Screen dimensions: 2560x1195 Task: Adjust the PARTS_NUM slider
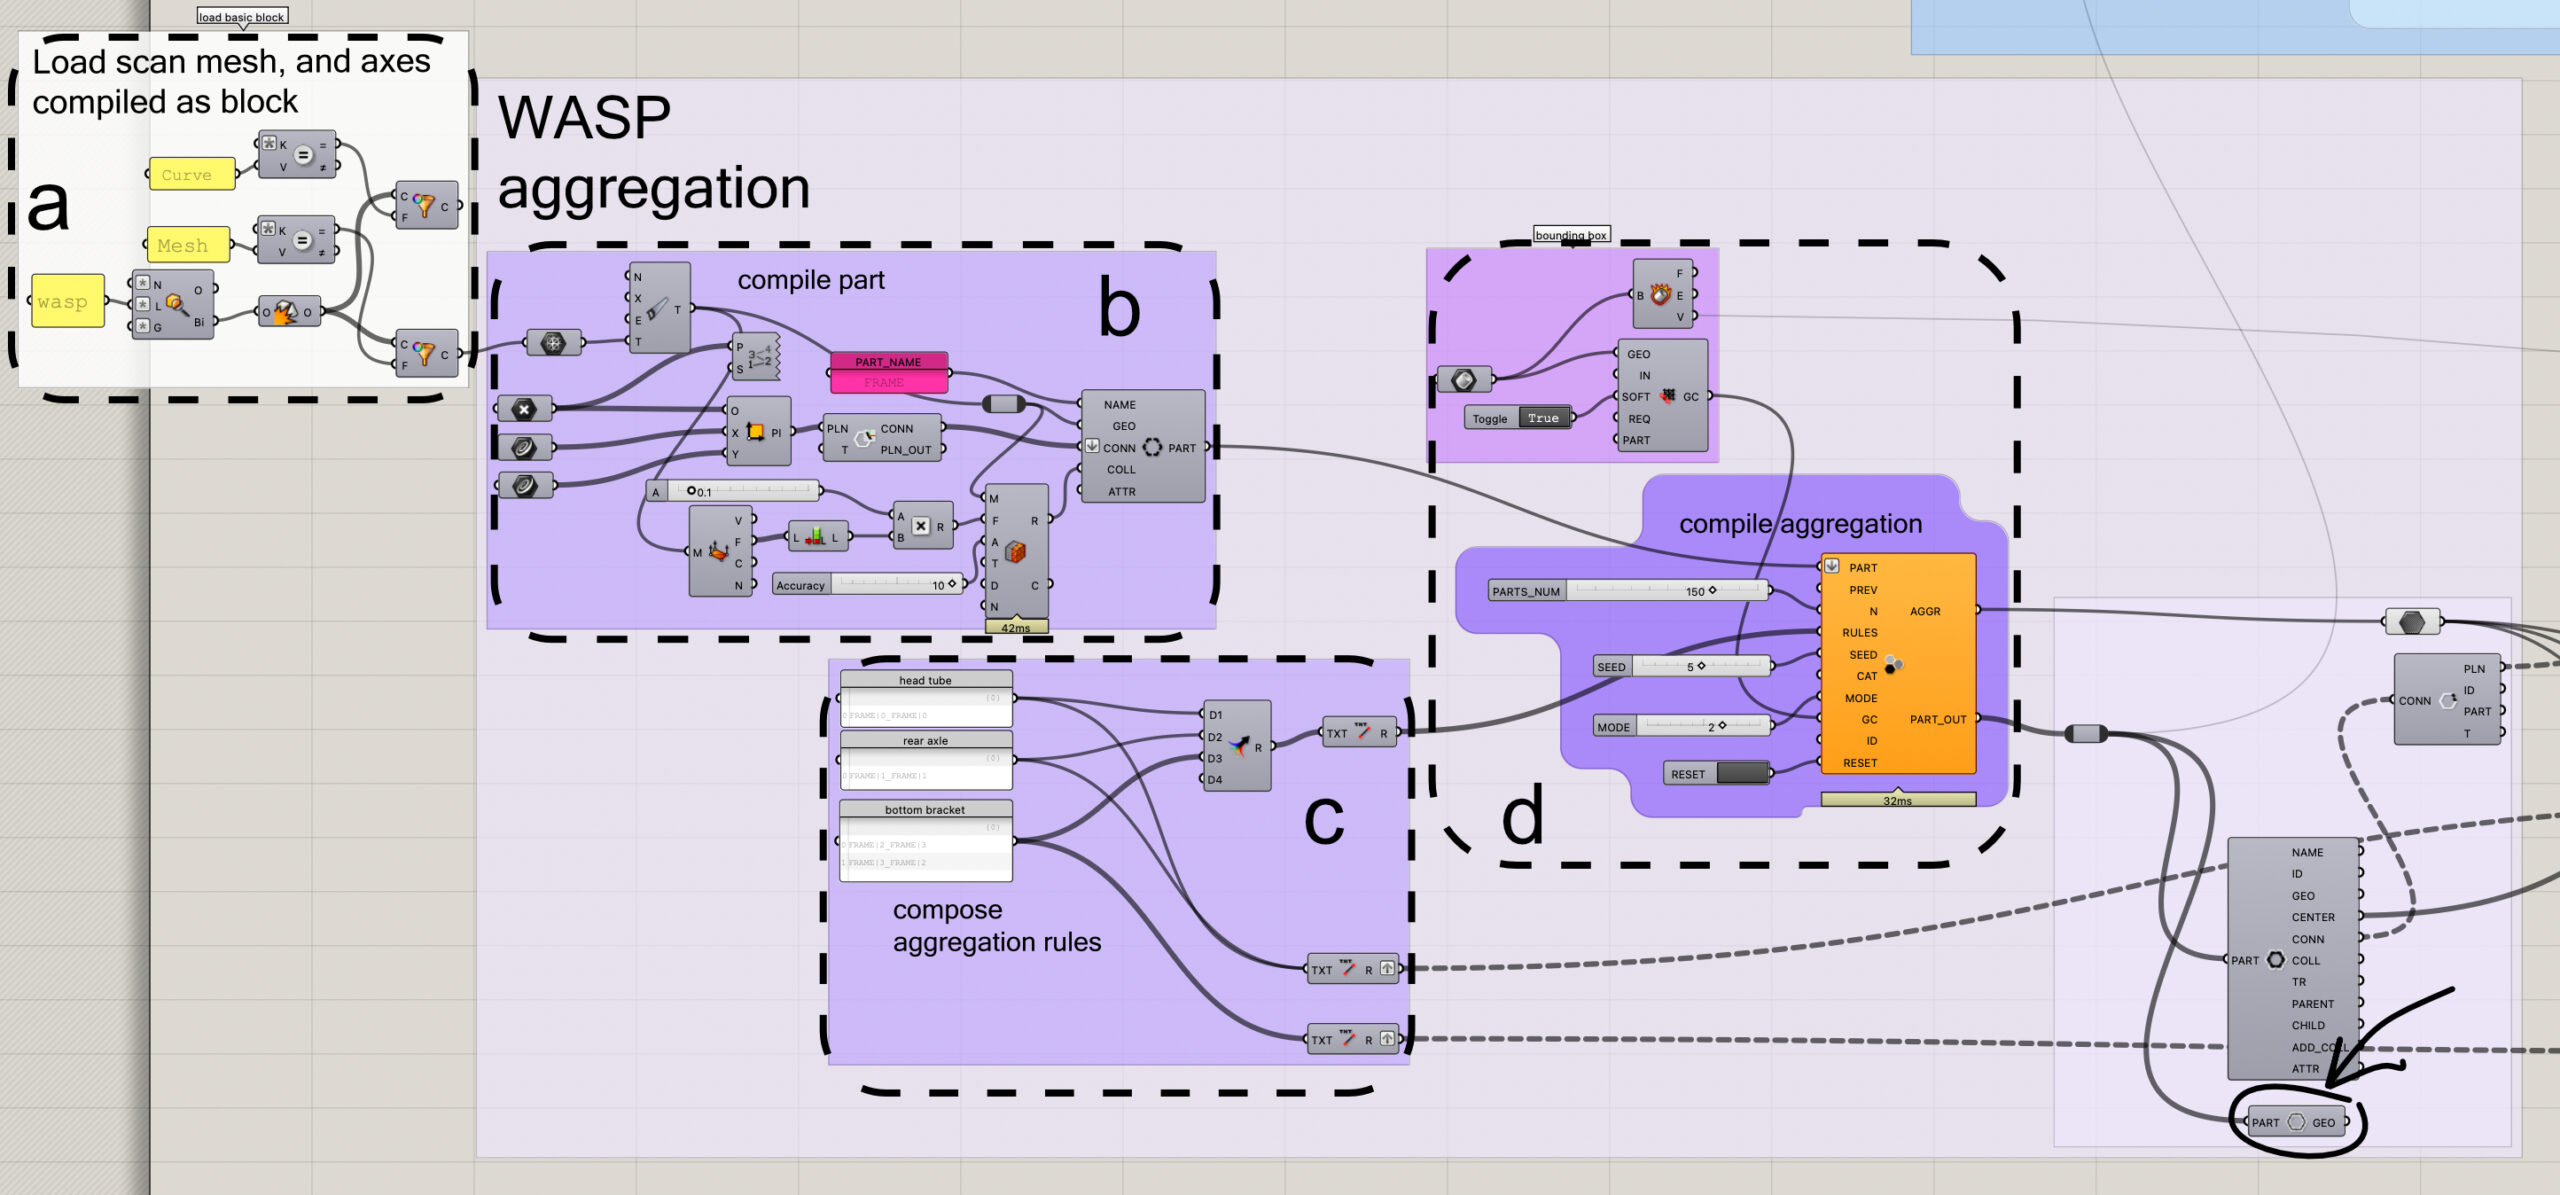[1628, 591]
